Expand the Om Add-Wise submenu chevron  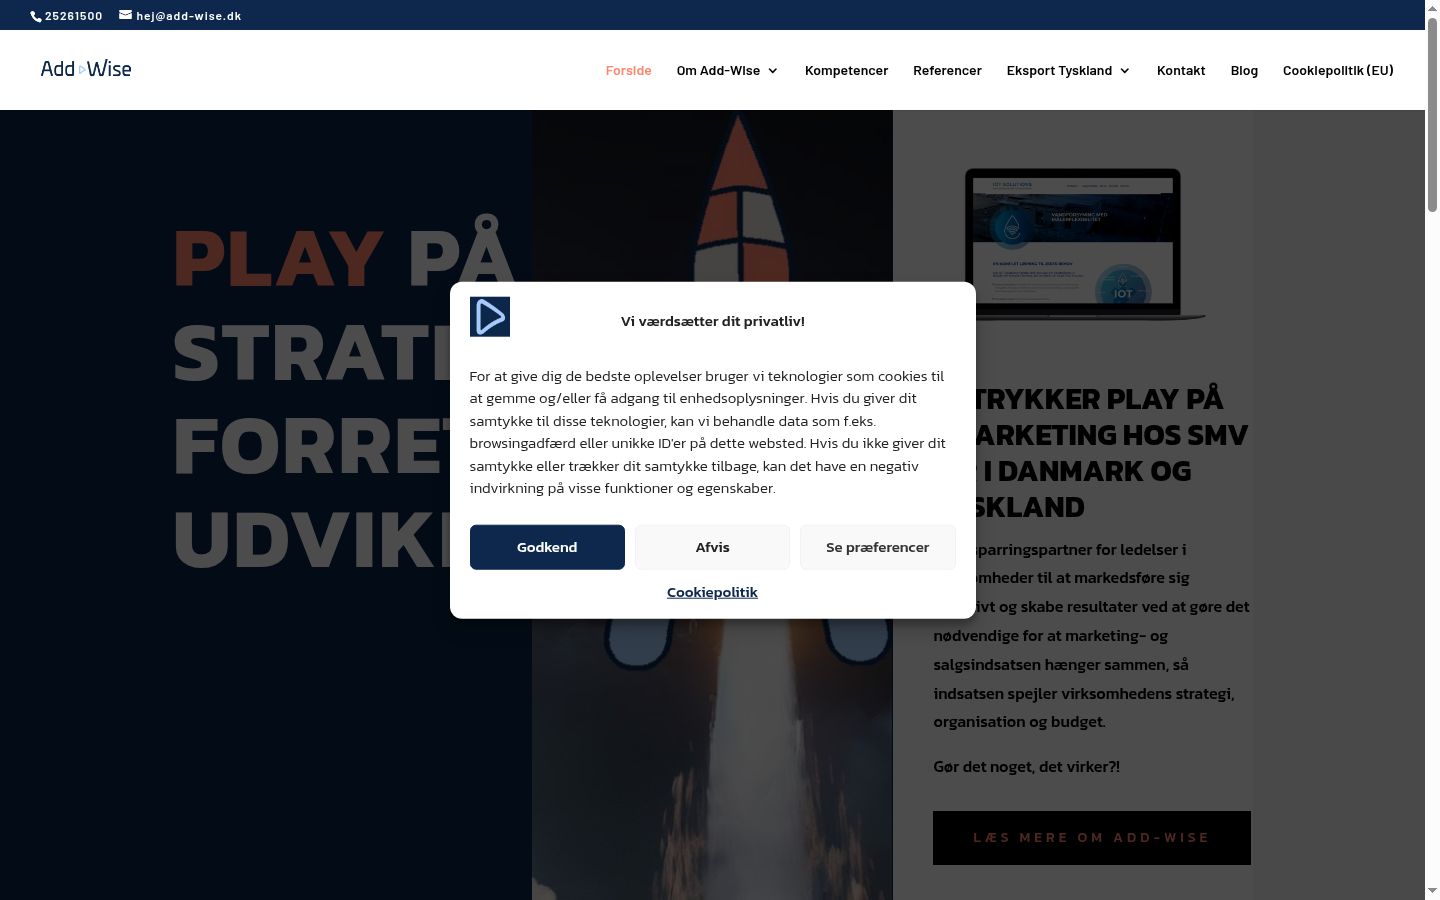[x=772, y=71]
